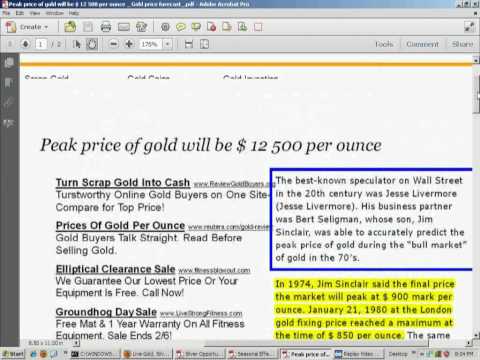Viewport: 480px width, 360px height.
Task: Open the Tools pane
Action: click(x=384, y=44)
